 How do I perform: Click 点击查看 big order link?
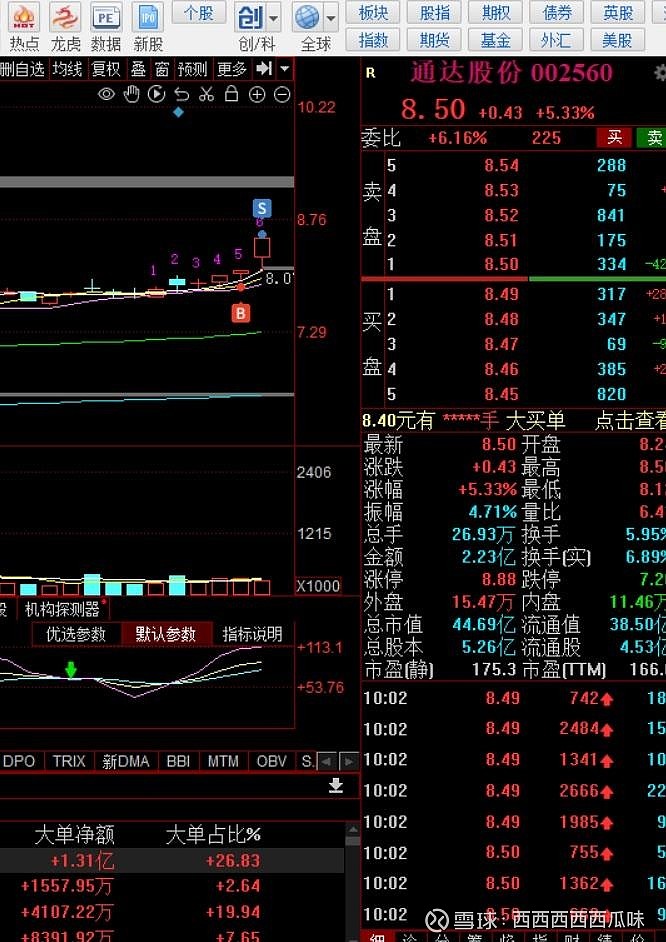(x=630, y=421)
